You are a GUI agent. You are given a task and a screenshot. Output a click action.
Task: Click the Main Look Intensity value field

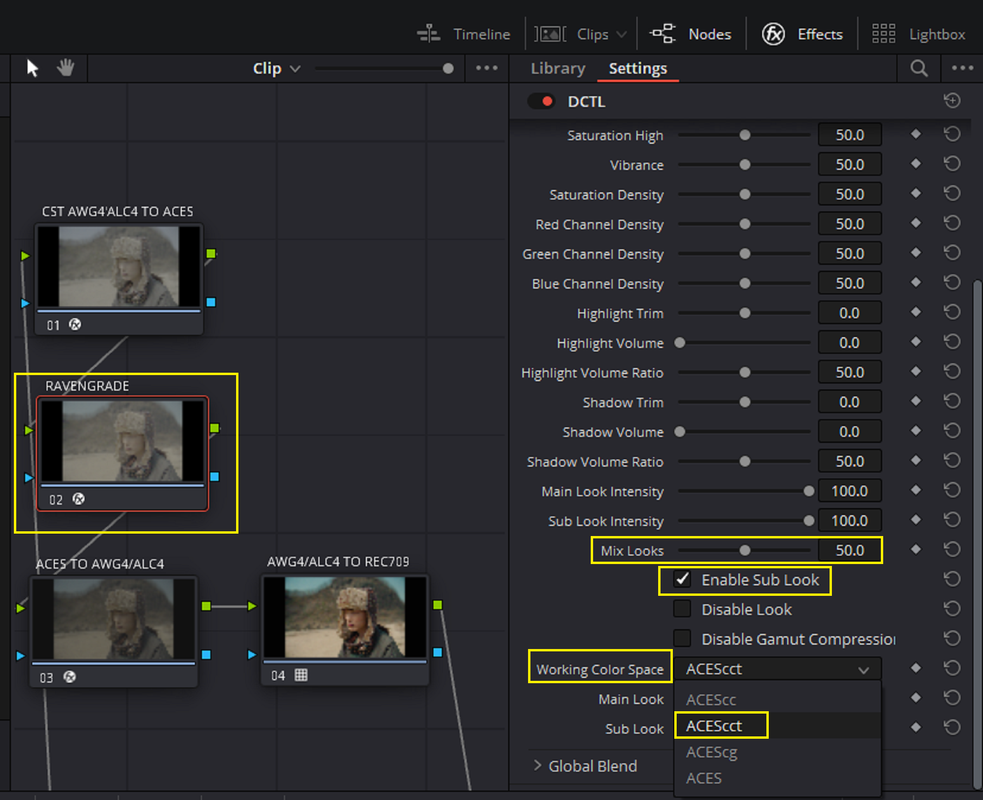coord(849,491)
